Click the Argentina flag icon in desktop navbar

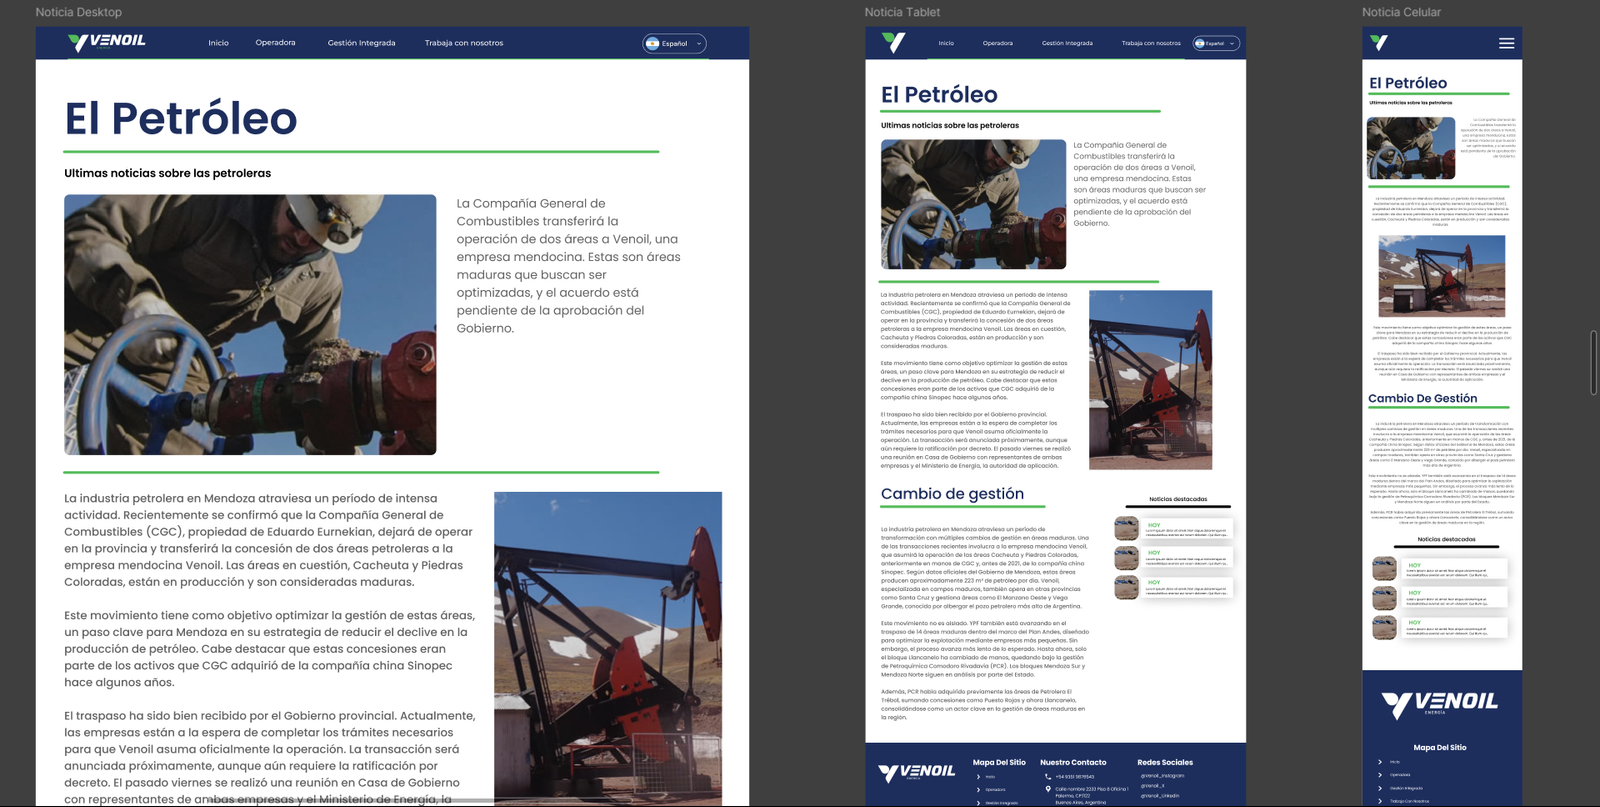pos(652,43)
